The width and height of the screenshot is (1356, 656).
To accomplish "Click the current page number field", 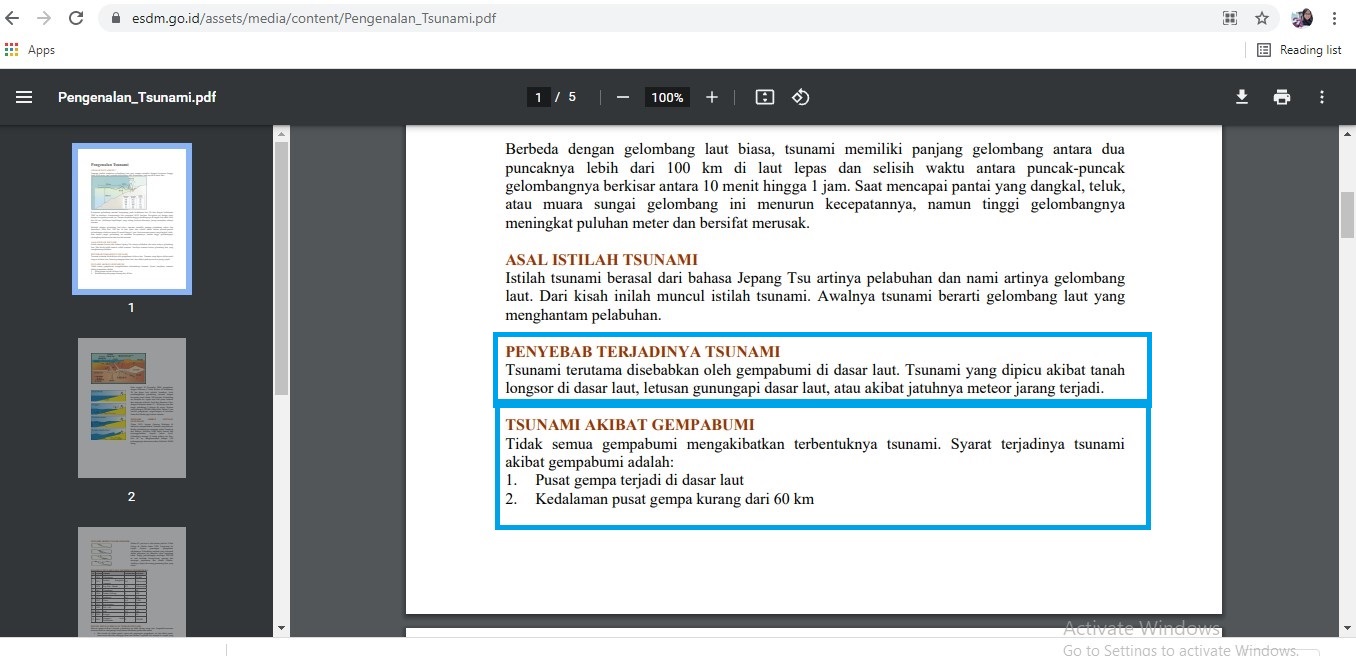I will [x=538, y=97].
